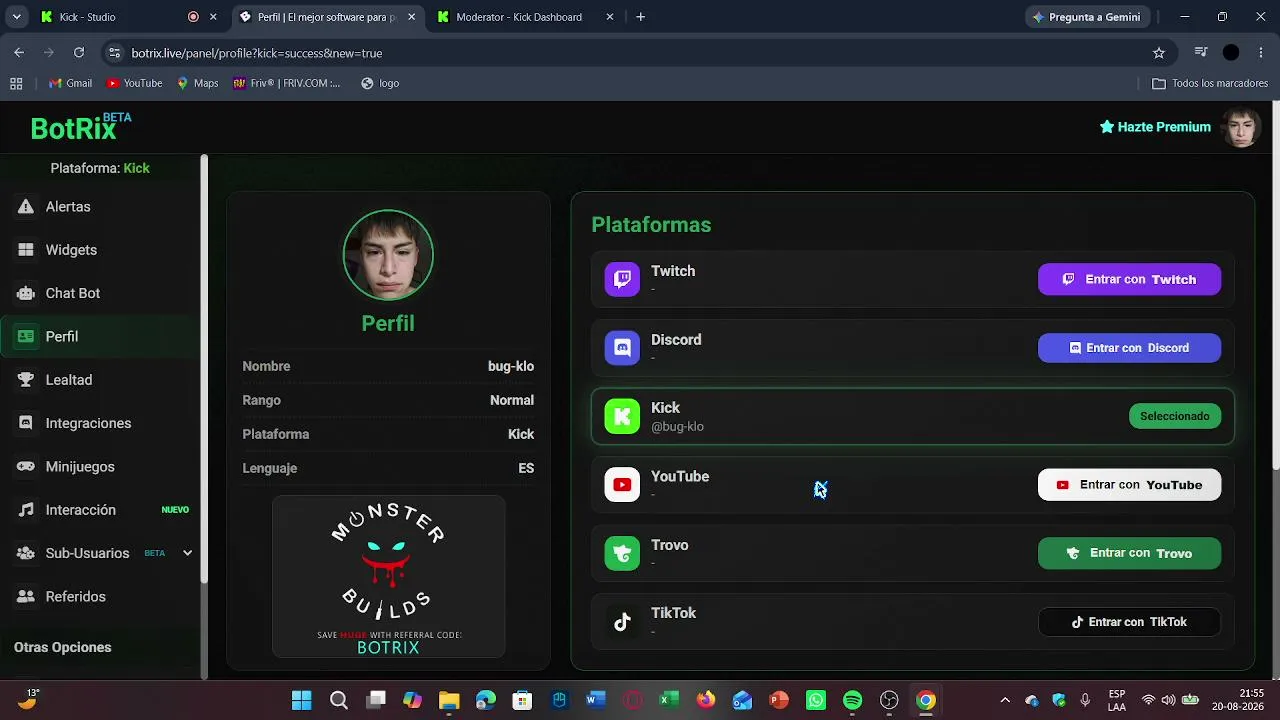This screenshot has height=720, width=1280.
Task: Click the Lealtad trophy icon
Action: coord(26,380)
